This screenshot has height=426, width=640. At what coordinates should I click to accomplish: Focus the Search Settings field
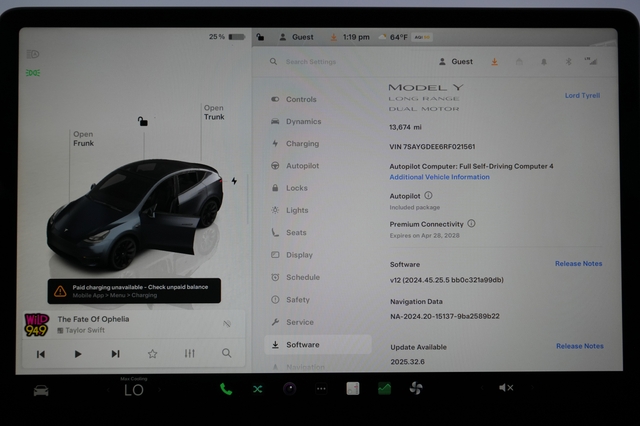point(310,62)
